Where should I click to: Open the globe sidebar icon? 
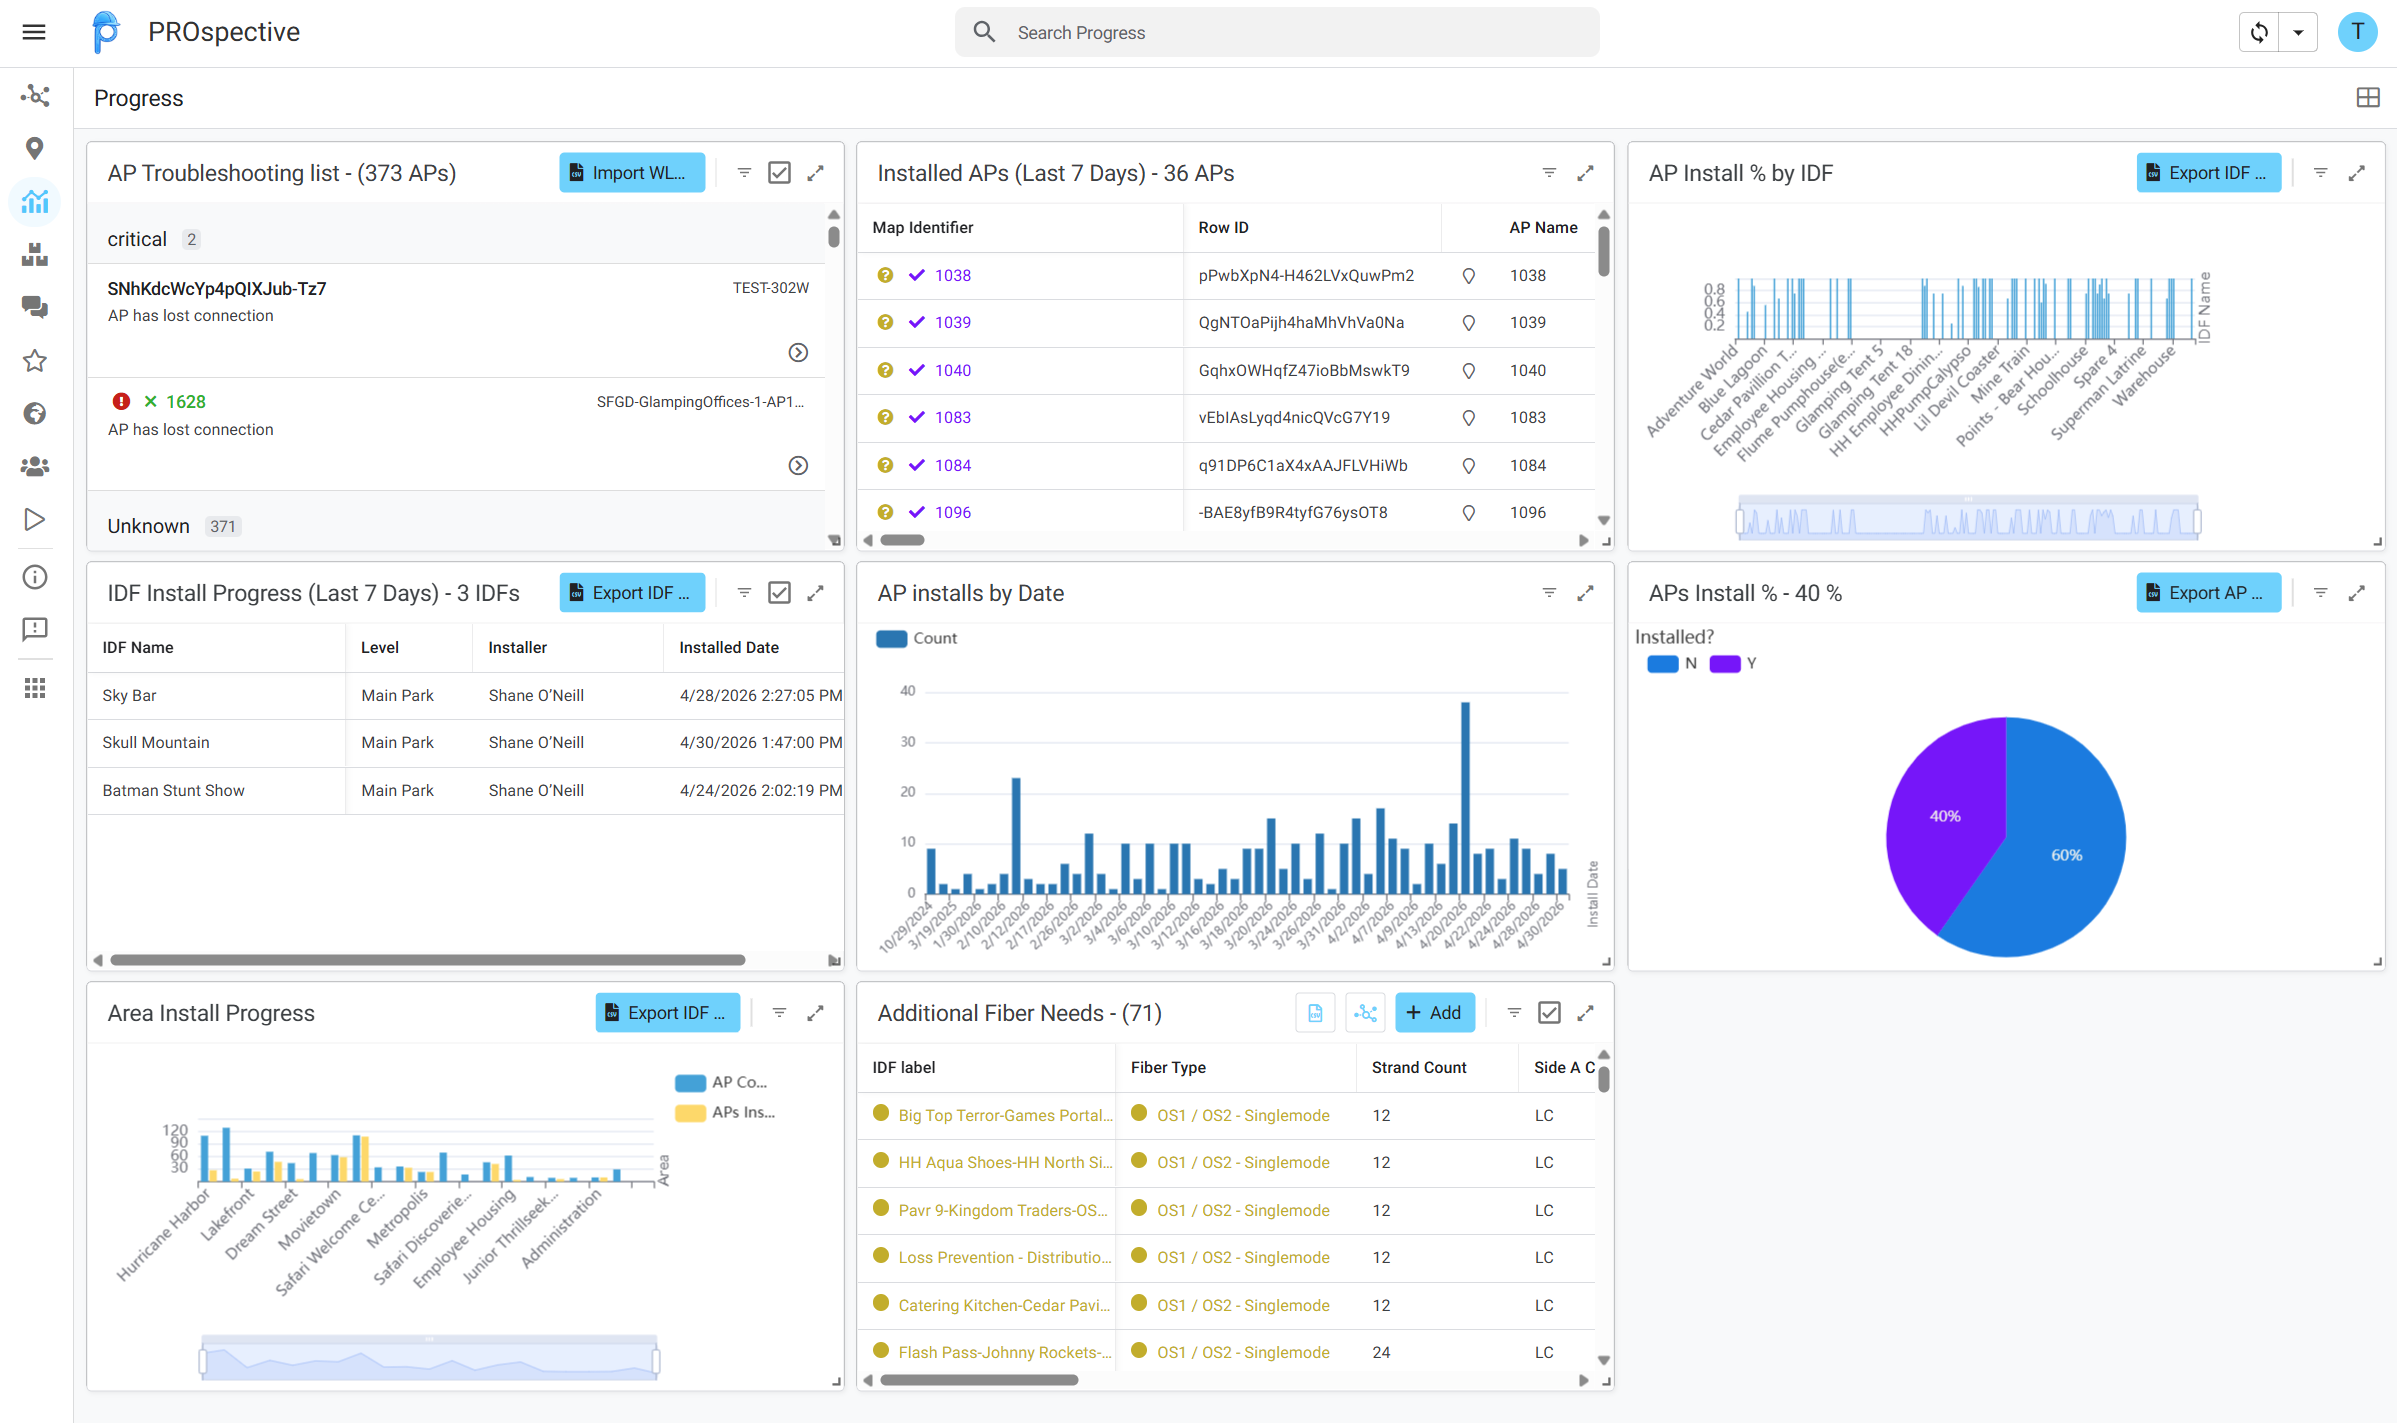(x=35, y=413)
